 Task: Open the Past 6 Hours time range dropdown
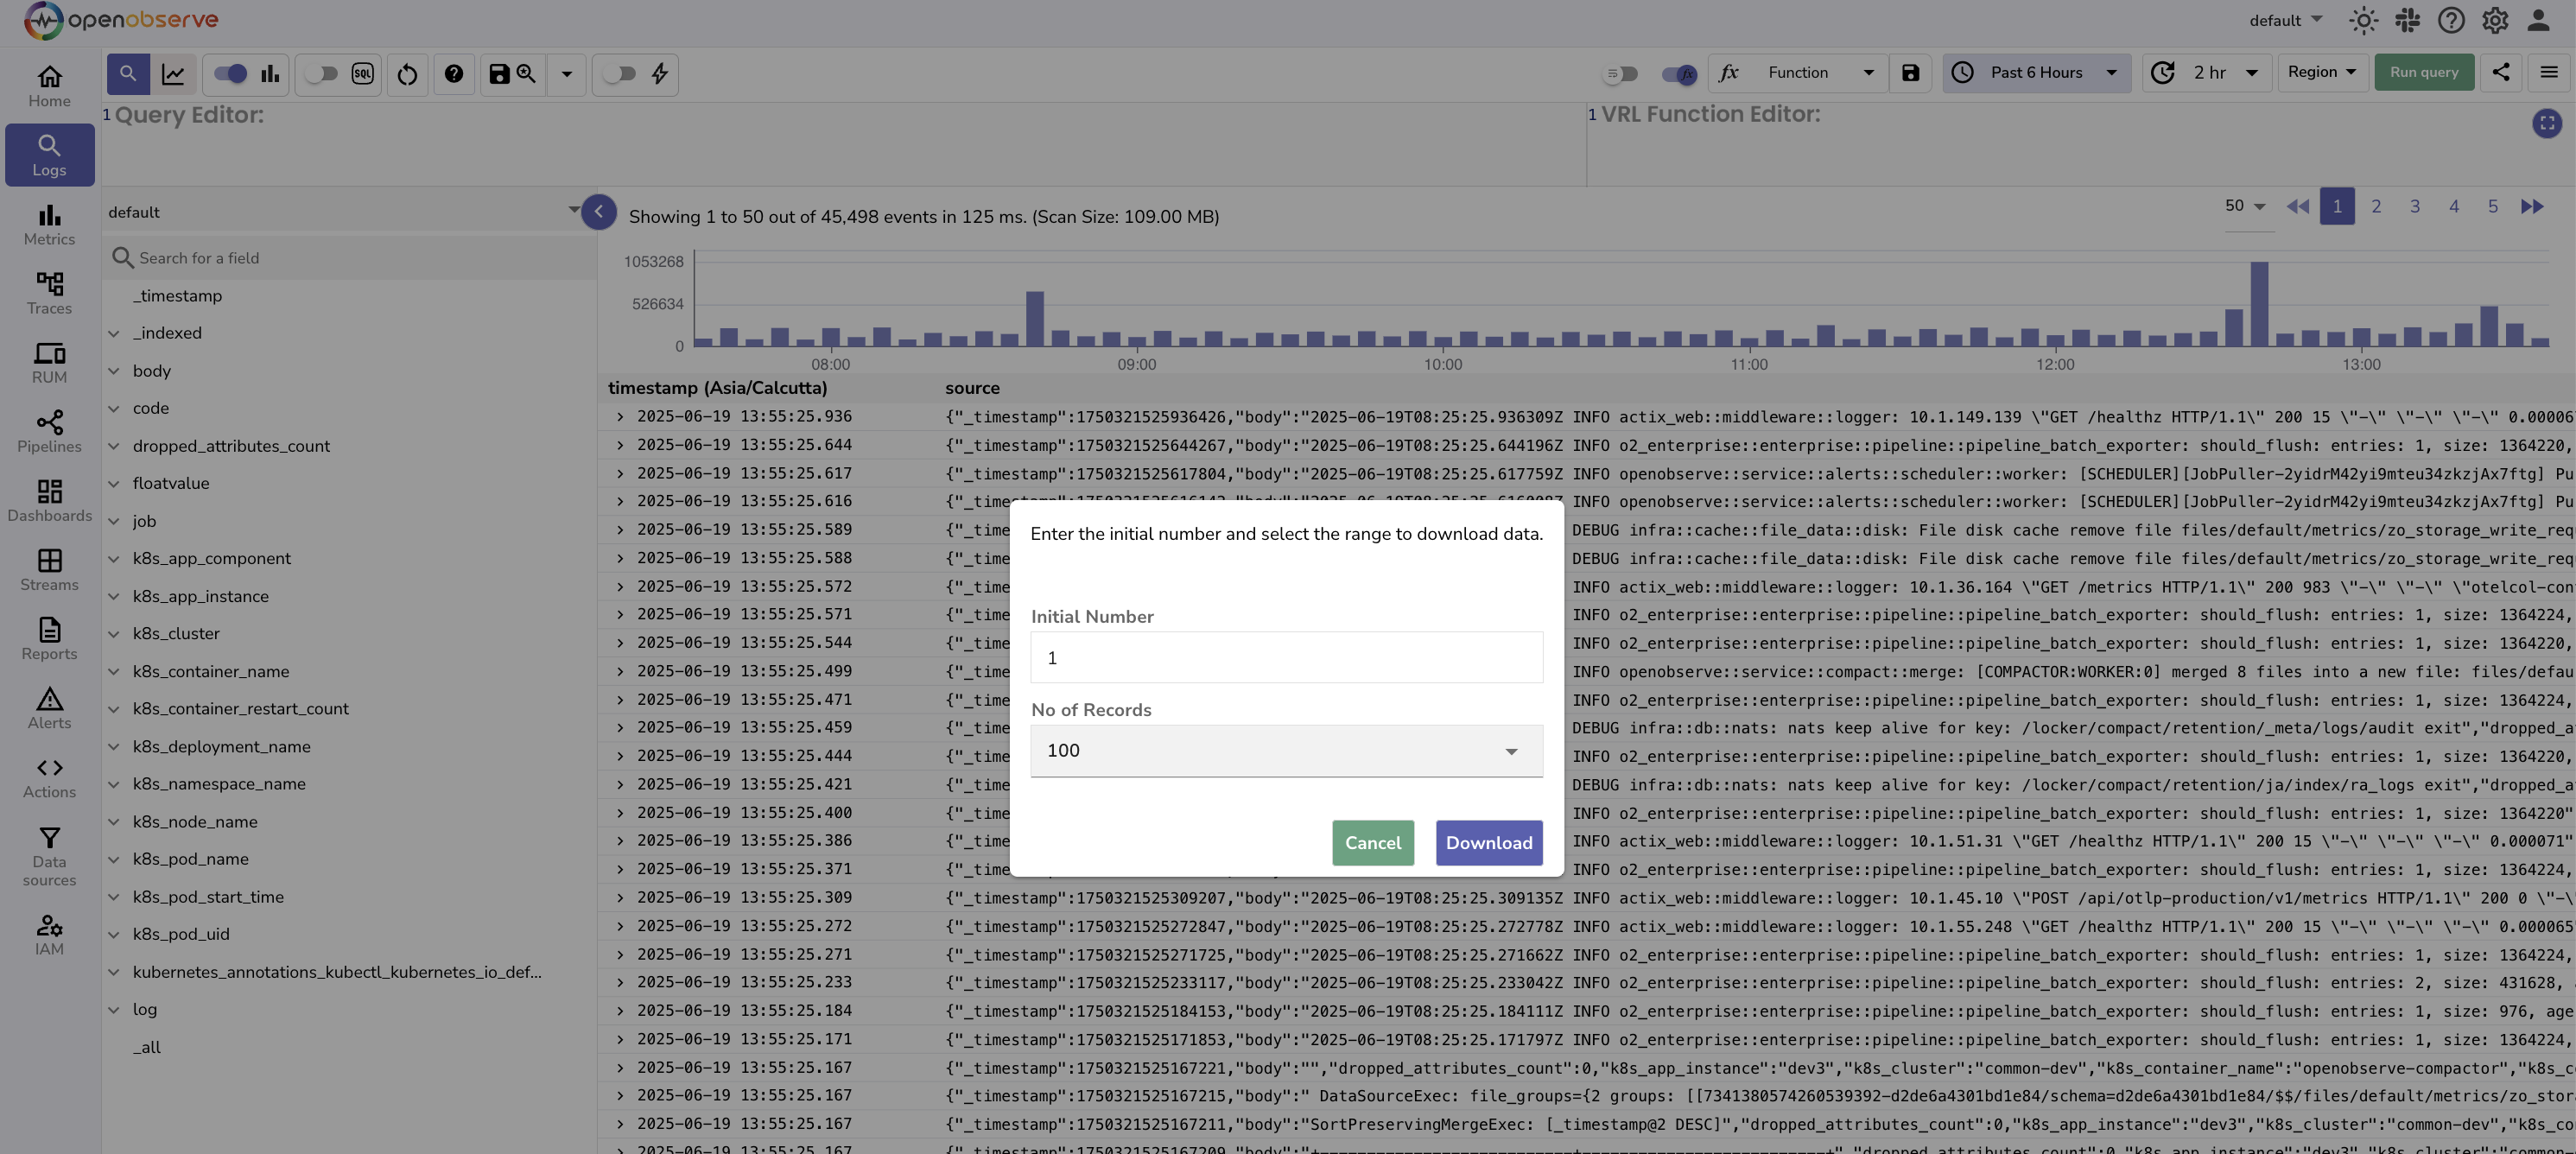click(2036, 72)
